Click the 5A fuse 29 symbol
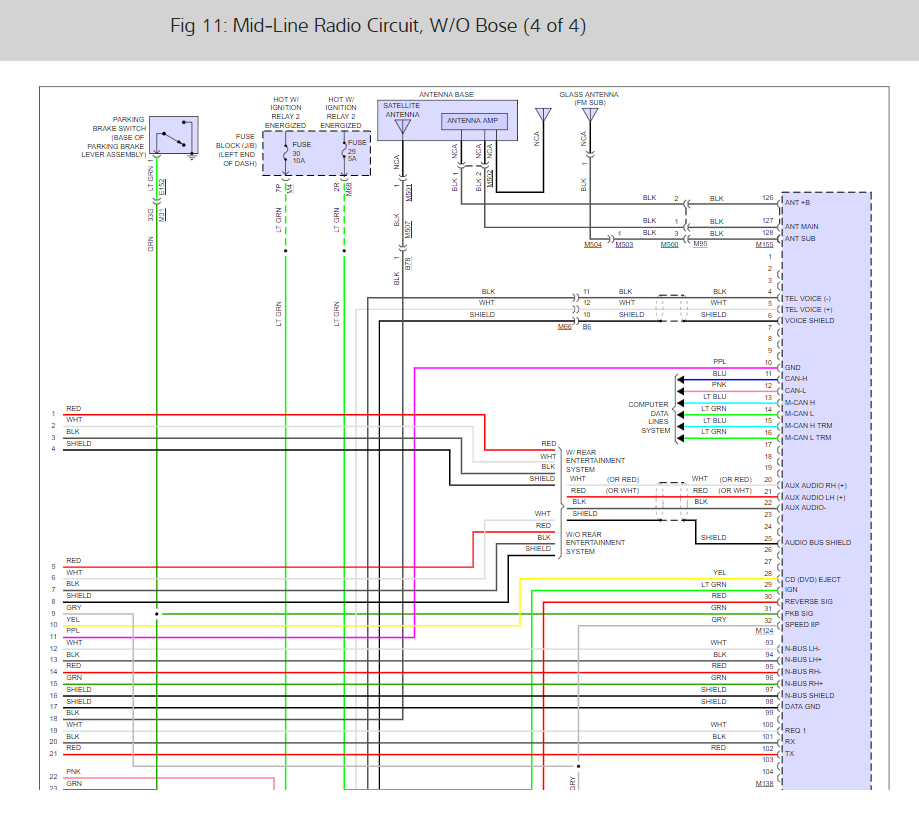Screen dimensions: 919x813 click(344, 152)
